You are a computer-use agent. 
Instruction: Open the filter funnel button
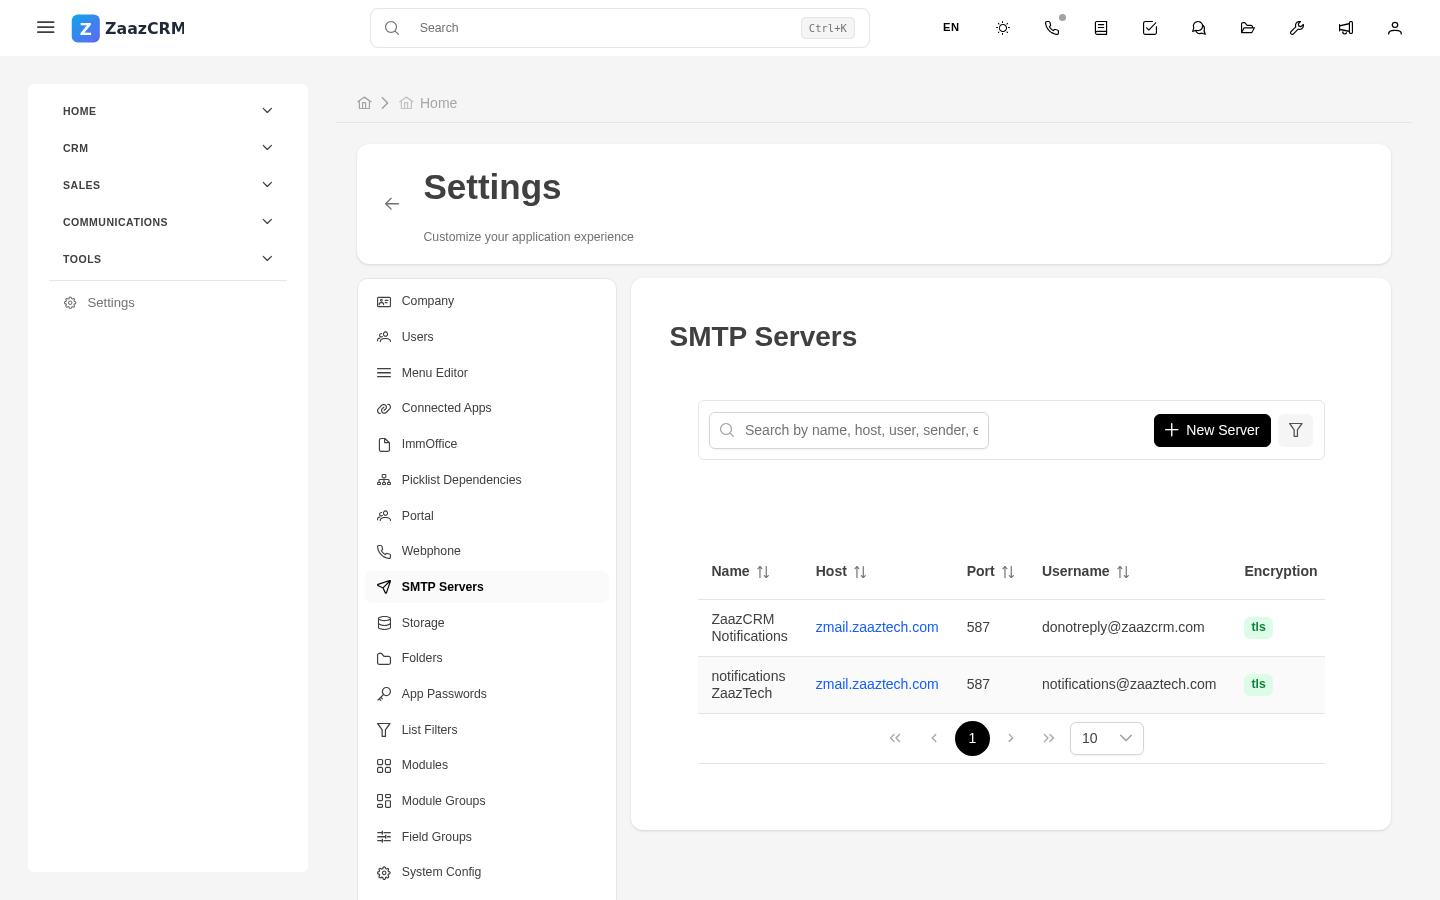pyautogui.click(x=1295, y=430)
